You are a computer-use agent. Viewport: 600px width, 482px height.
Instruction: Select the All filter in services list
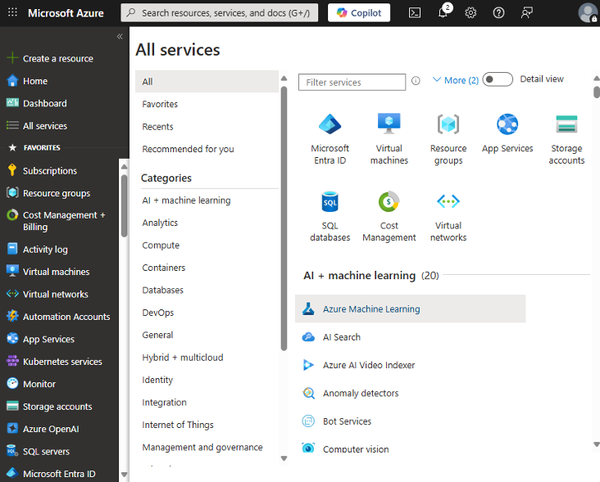207,81
